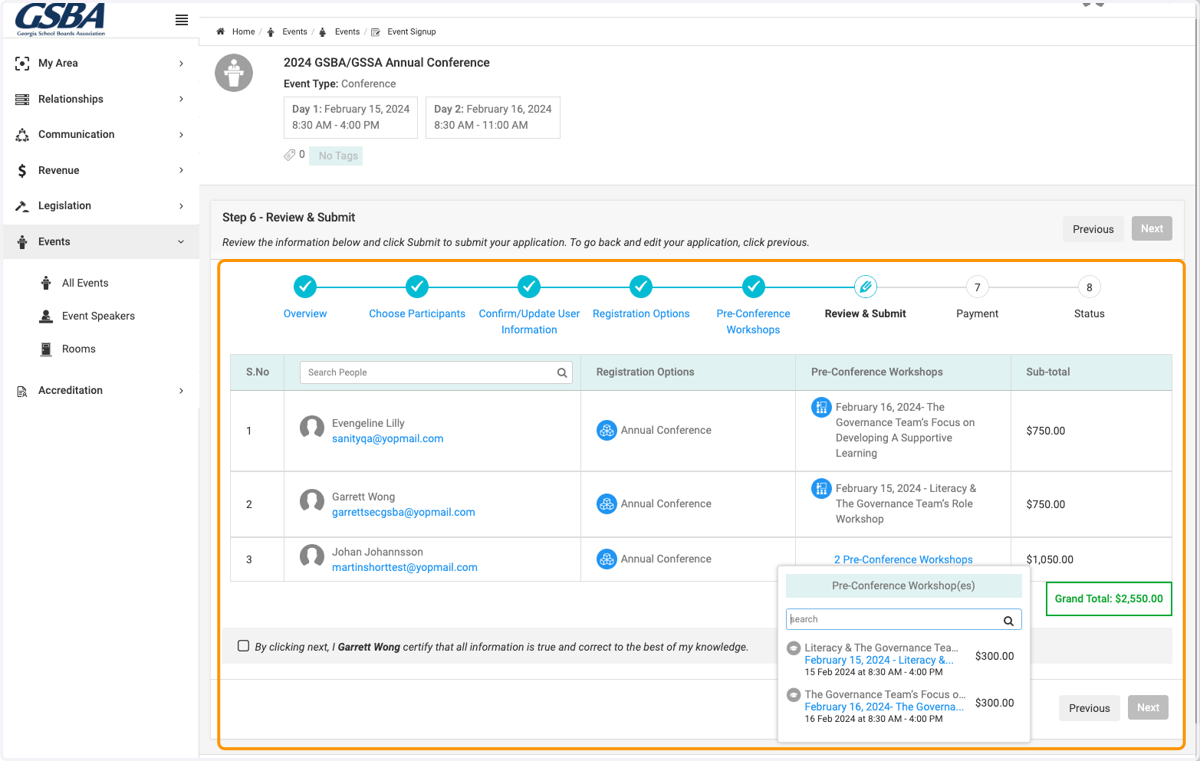Image resolution: width=1200 pixels, height=761 pixels.
Task: Expand the Revenue menu chevron
Action: 181,170
